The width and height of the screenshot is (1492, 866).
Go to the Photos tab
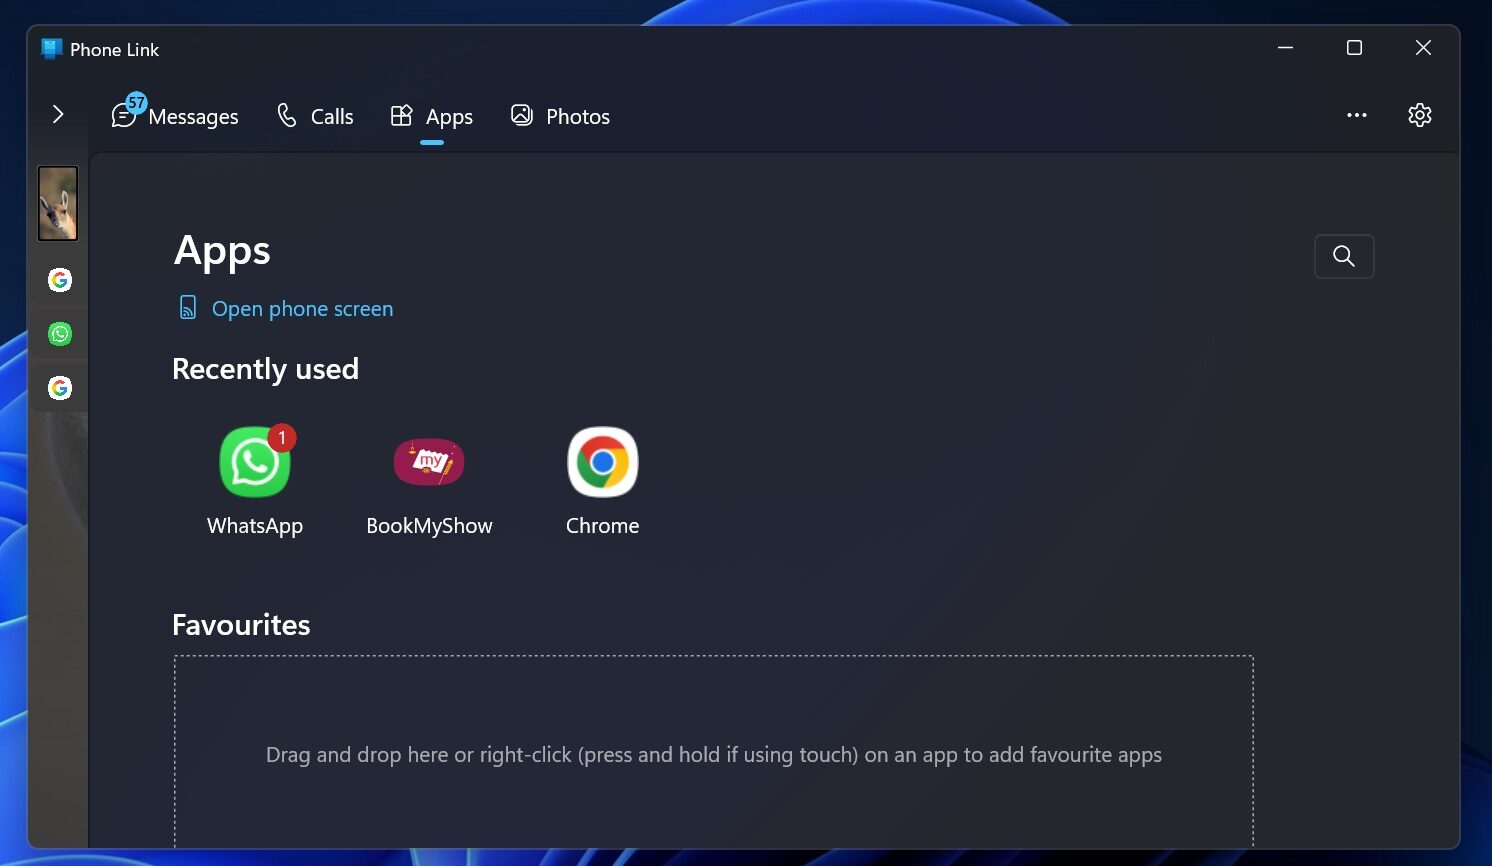(x=560, y=116)
